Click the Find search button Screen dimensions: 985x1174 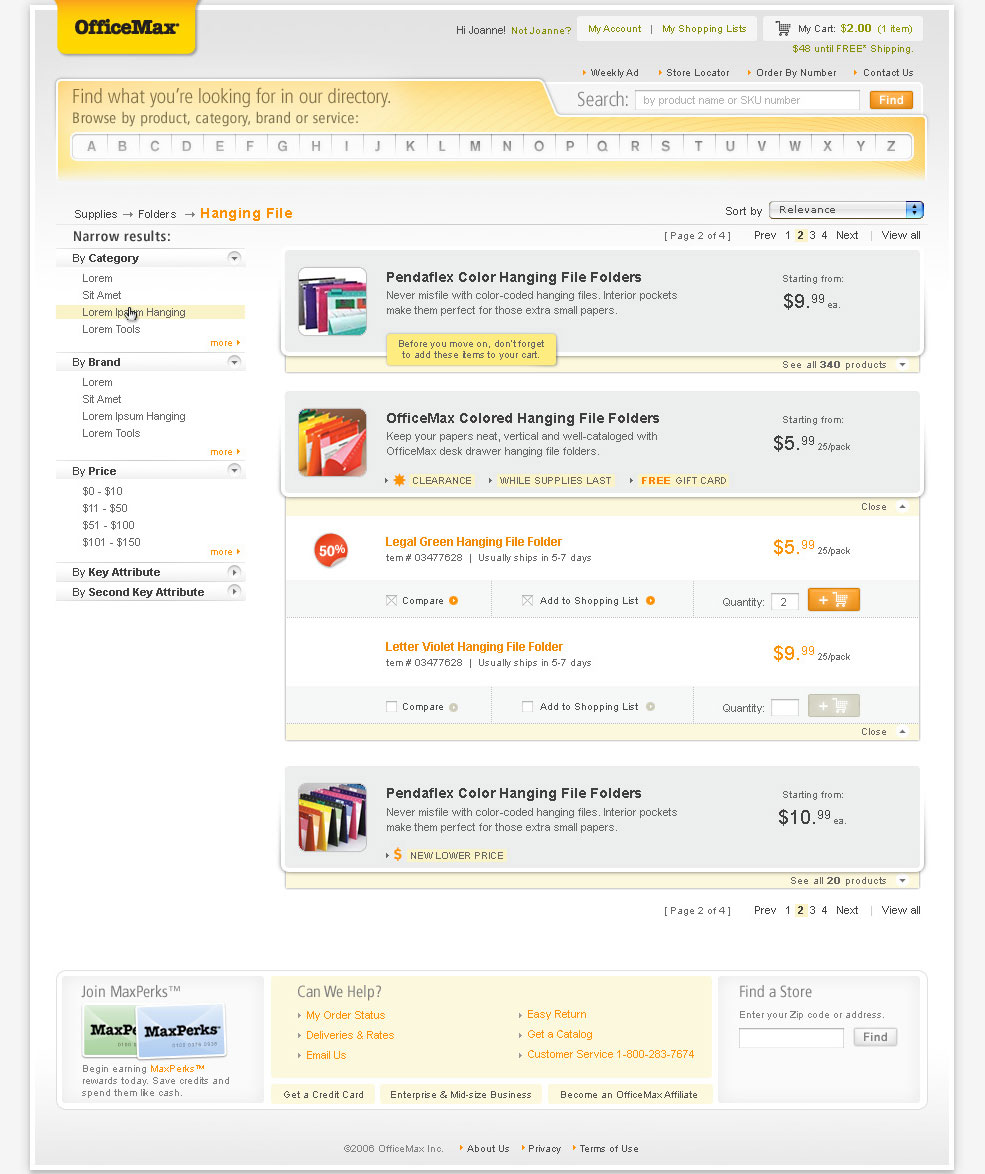point(890,100)
